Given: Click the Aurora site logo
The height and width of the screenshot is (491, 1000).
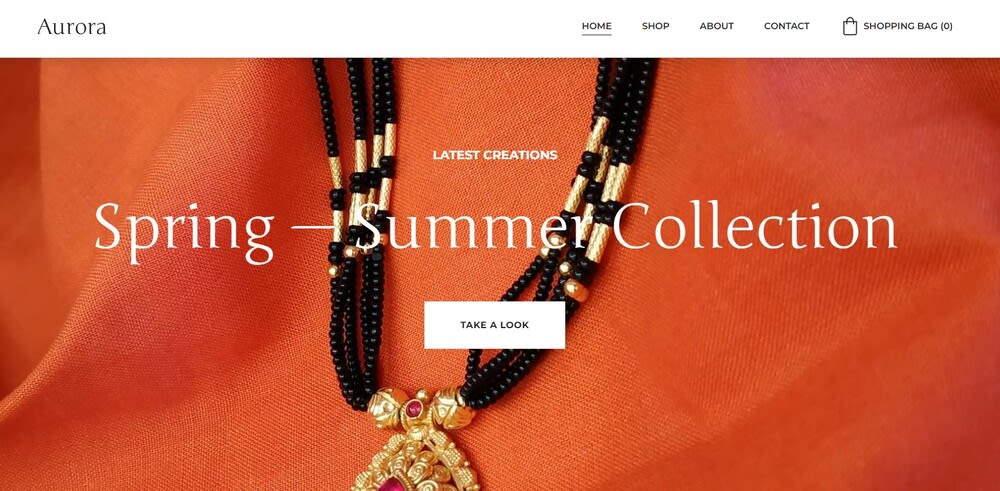Looking at the screenshot, I should 71,27.
